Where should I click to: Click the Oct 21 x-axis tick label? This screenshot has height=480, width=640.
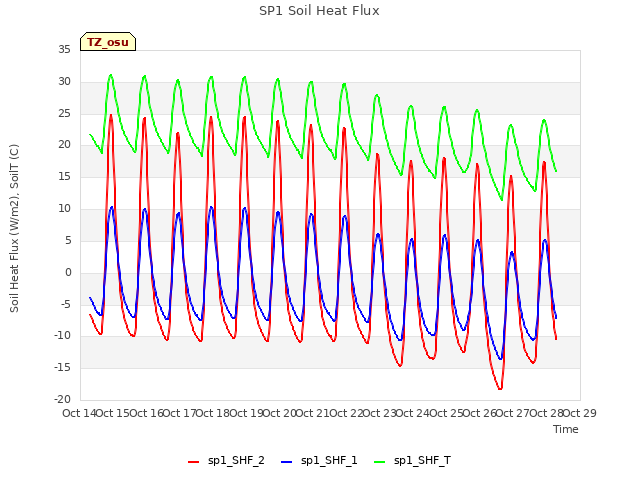click(313, 413)
